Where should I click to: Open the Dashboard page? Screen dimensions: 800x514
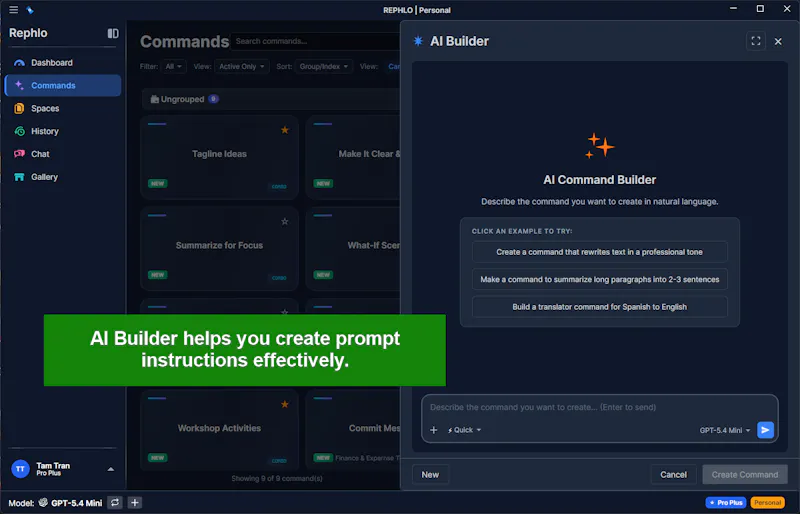63,63
